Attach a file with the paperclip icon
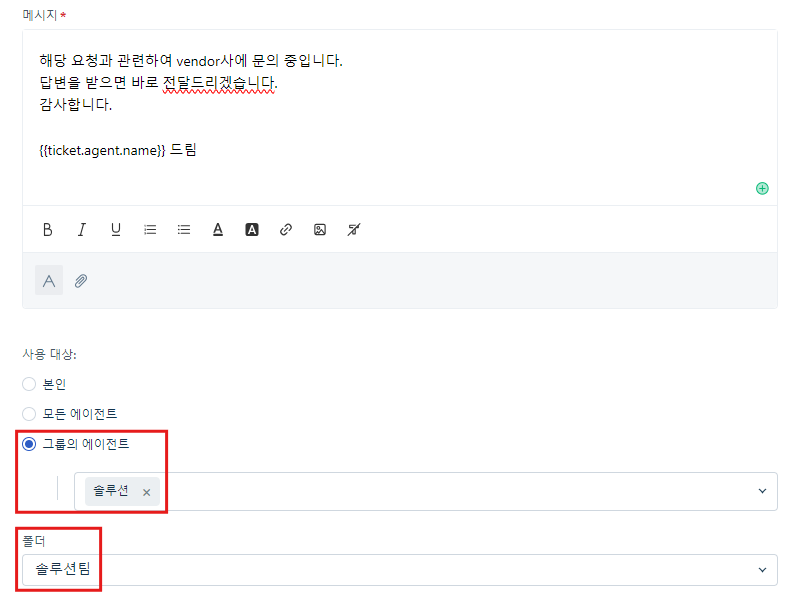790x595 pixels. point(81,281)
